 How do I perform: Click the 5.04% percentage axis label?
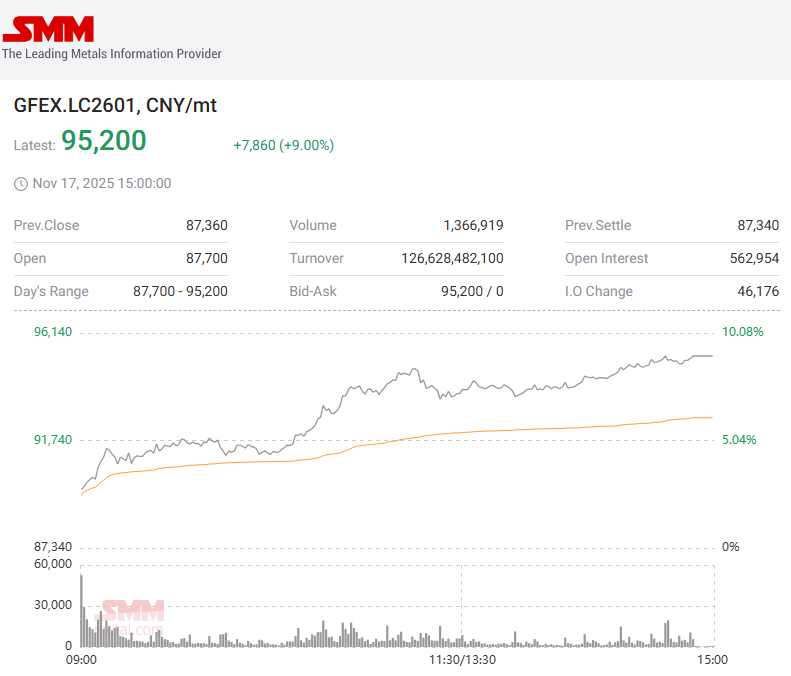tap(739, 440)
